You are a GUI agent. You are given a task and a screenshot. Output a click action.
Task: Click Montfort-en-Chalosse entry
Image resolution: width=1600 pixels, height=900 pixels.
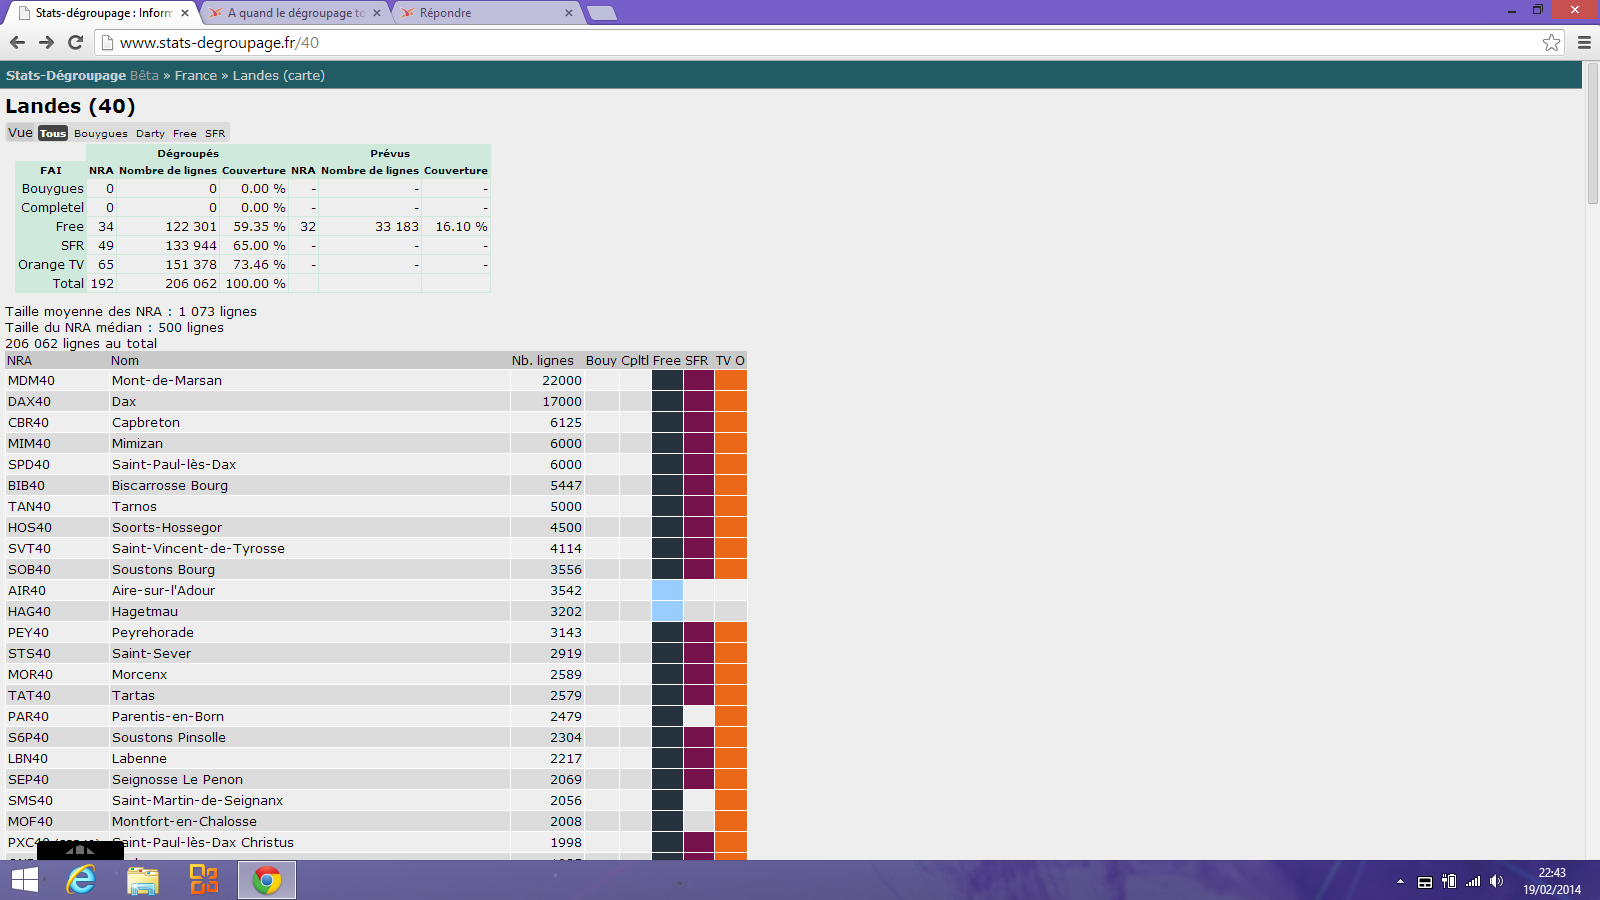pyautogui.click(x=184, y=821)
